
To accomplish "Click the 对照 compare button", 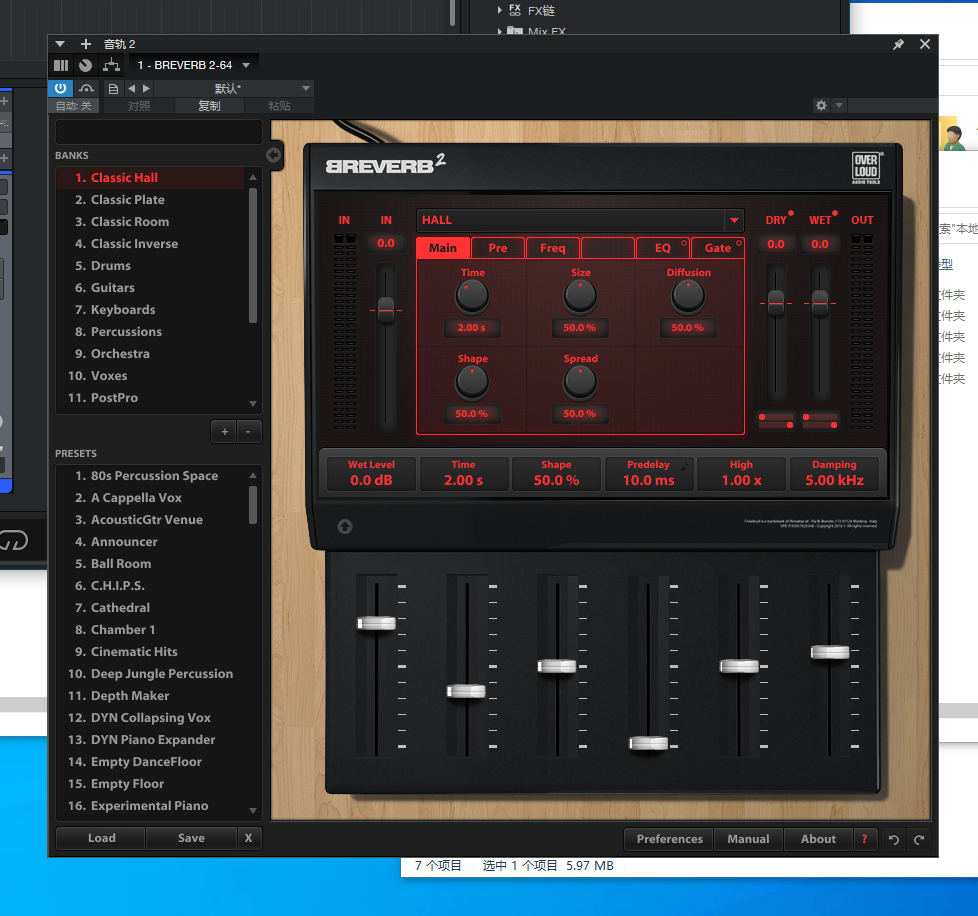I will click(x=138, y=106).
